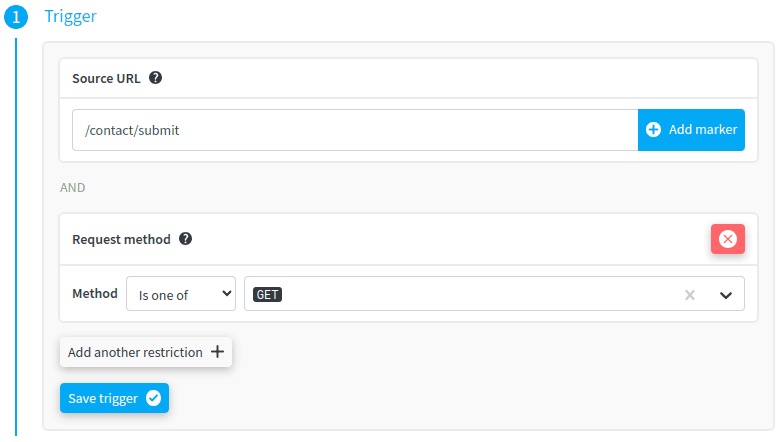Click the step 1 number badge
779x442 pixels.
tap(16, 17)
